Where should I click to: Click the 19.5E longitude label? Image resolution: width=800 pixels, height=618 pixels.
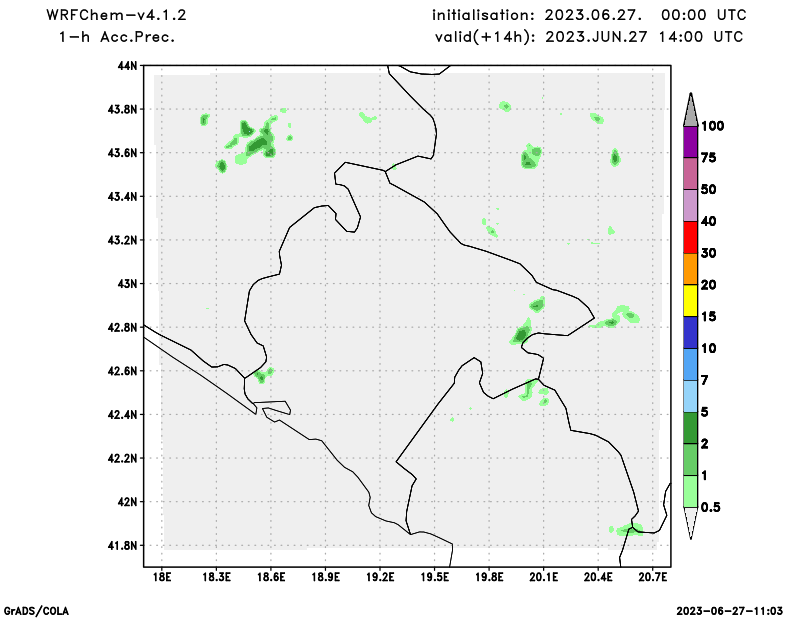(435, 577)
